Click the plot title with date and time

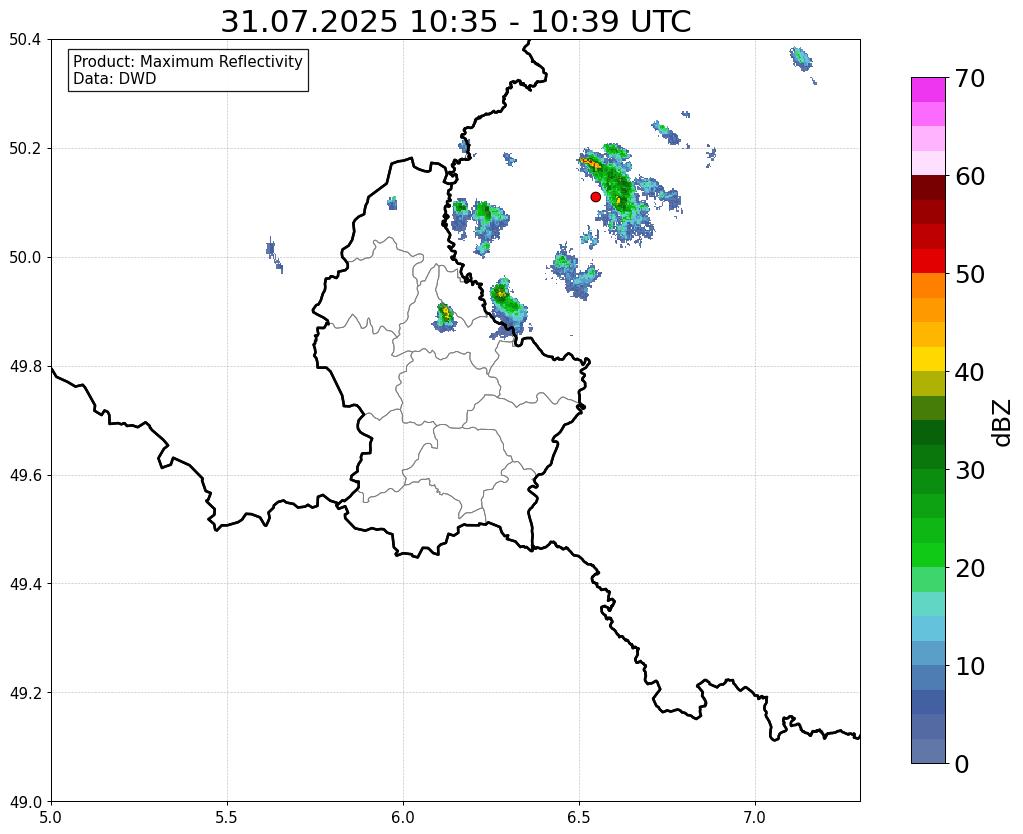pyautogui.click(x=455, y=22)
